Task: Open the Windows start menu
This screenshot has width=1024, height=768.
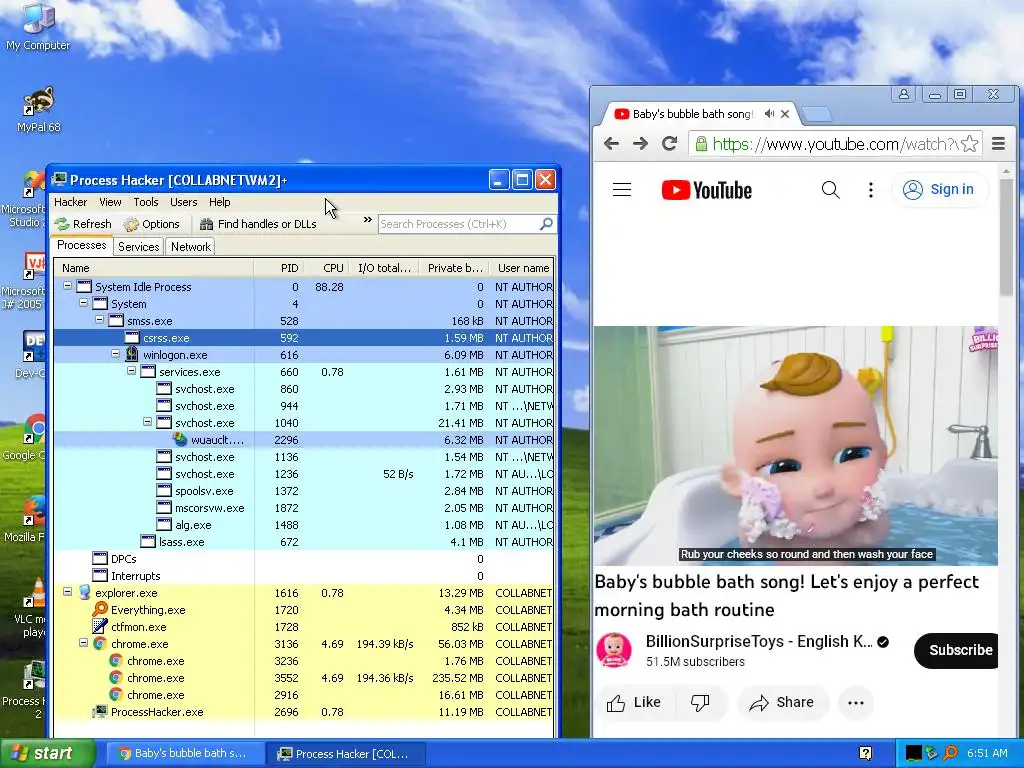Action: tap(47, 753)
